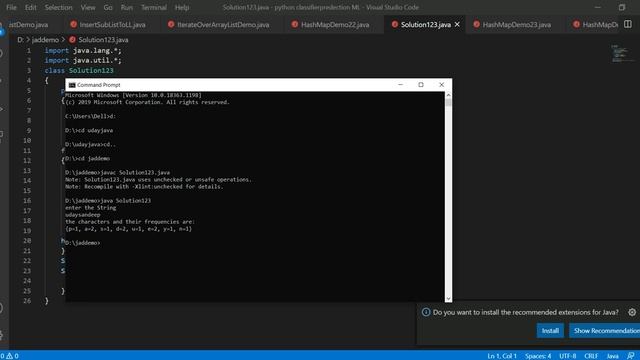Minimize the Command Prompt window
The image size is (640, 360).
400,84
